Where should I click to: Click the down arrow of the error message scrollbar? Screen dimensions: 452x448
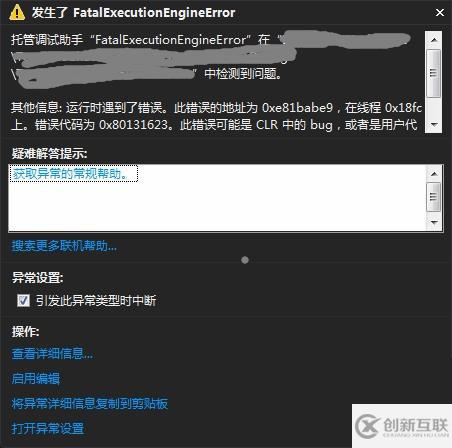tap(434, 125)
